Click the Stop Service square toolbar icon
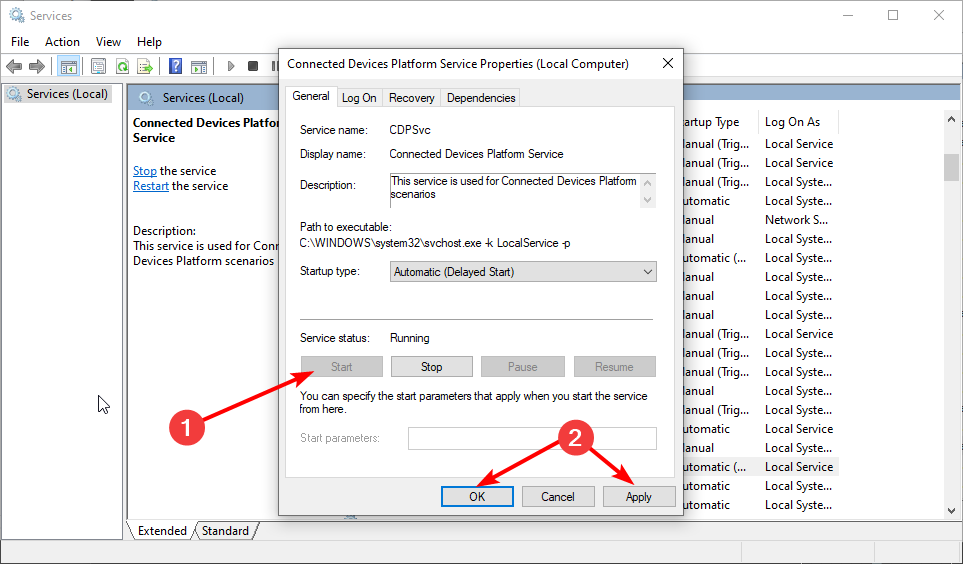Image resolution: width=963 pixels, height=564 pixels. pyautogui.click(x=253, y=66)
